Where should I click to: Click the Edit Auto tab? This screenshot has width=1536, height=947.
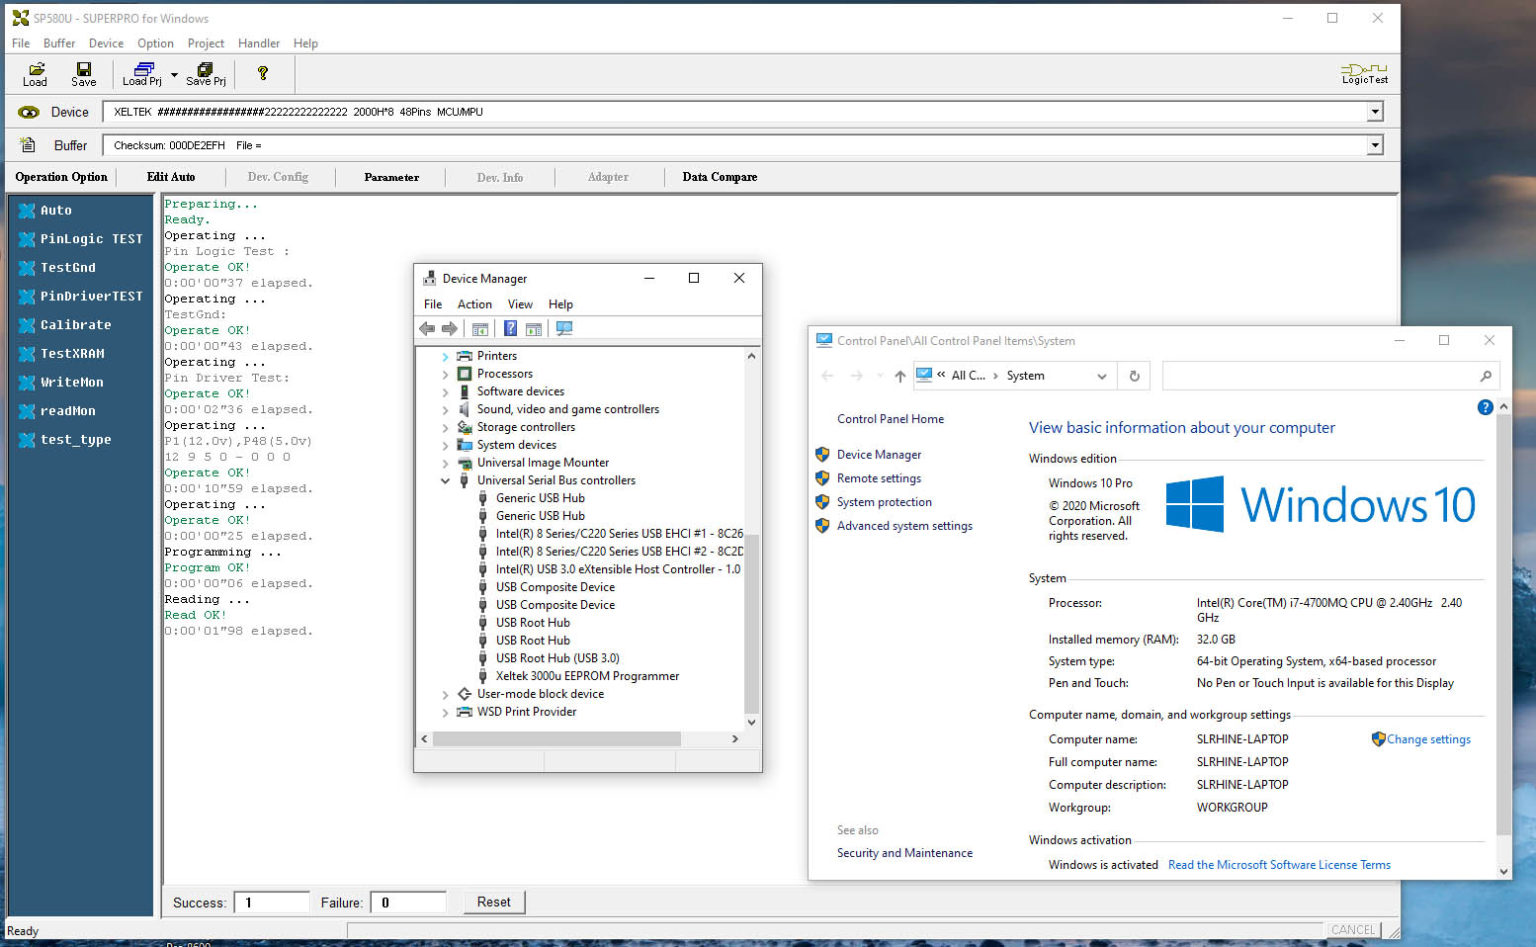click(x=171, y=177)
